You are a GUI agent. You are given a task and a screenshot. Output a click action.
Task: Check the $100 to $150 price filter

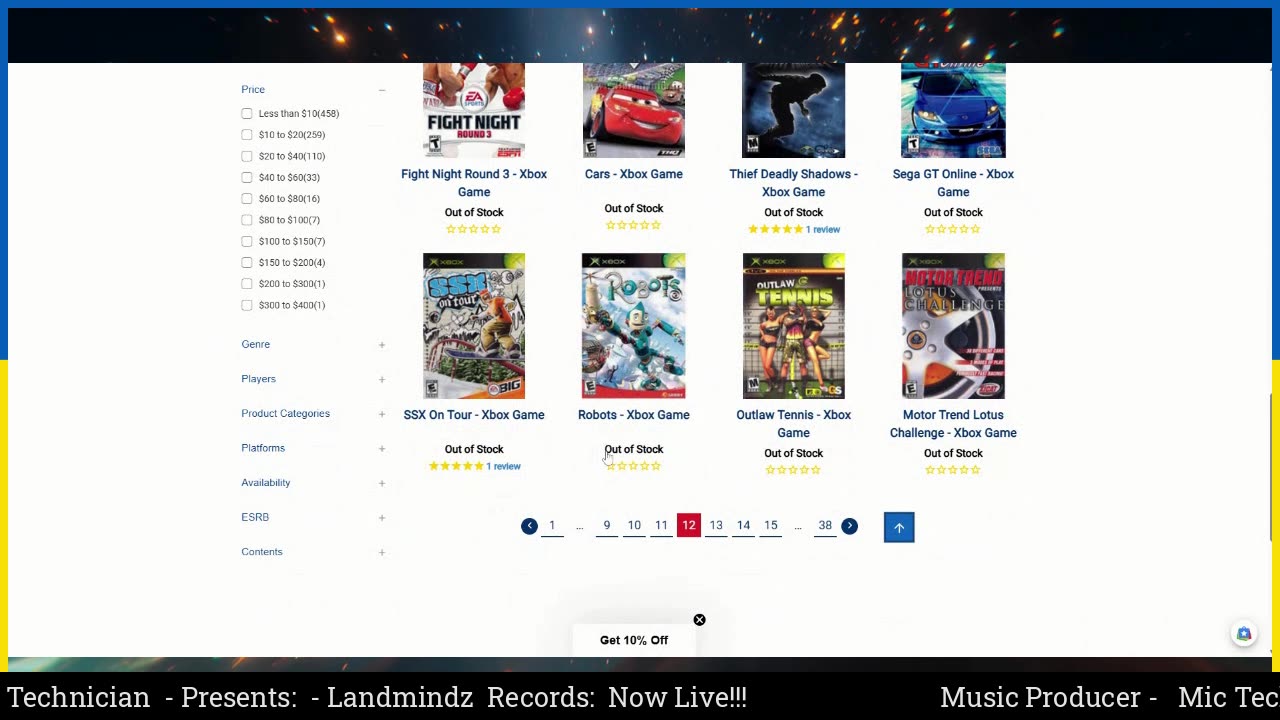247,241
